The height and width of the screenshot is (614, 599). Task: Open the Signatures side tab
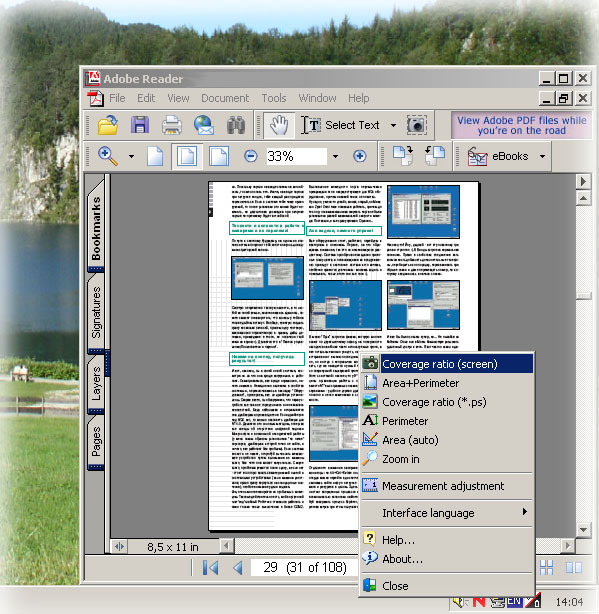pyautogui.click(x=96, y=312)
